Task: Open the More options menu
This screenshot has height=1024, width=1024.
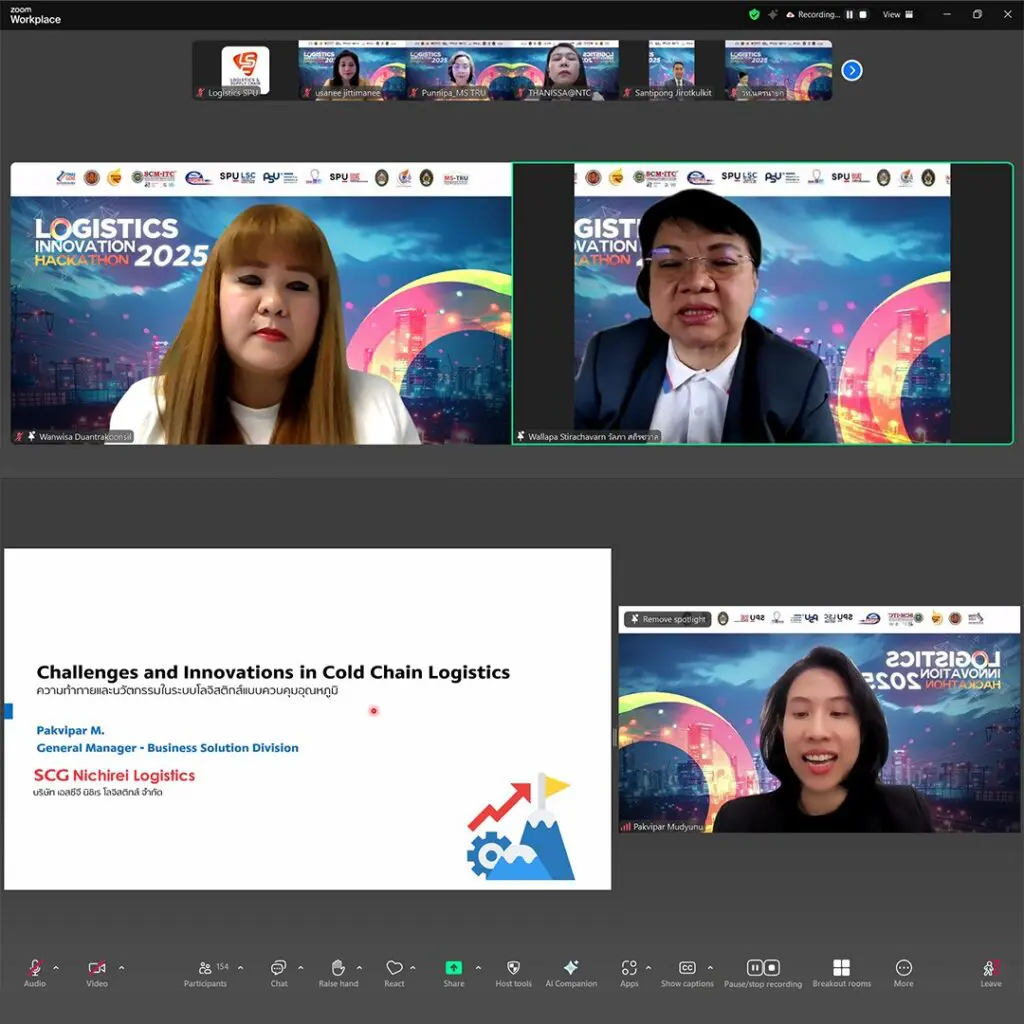Action: (x=904, y=973)
